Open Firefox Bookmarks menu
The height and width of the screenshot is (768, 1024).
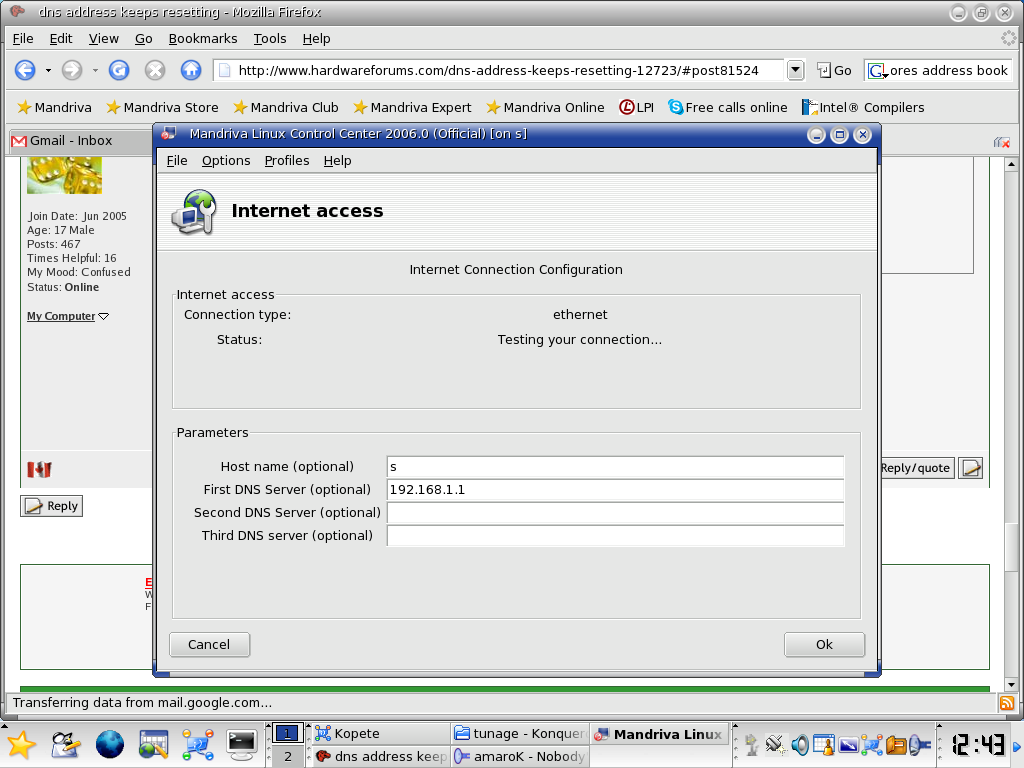coord(202,39)
